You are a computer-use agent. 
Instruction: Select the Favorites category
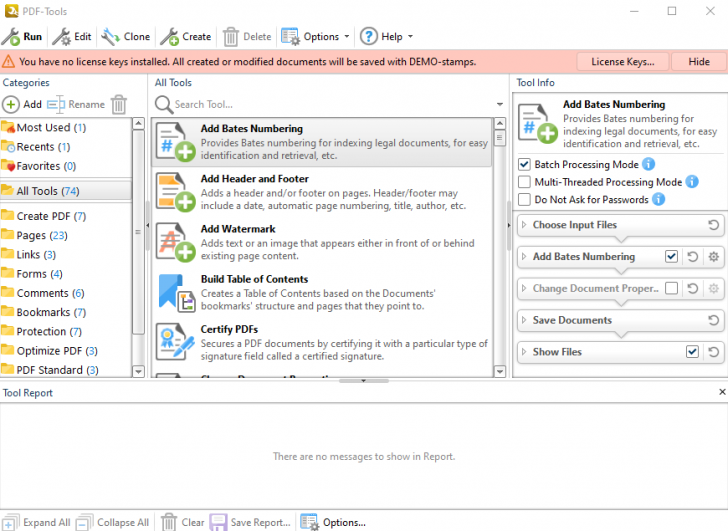pyautogui.click(x=66, y=166)
